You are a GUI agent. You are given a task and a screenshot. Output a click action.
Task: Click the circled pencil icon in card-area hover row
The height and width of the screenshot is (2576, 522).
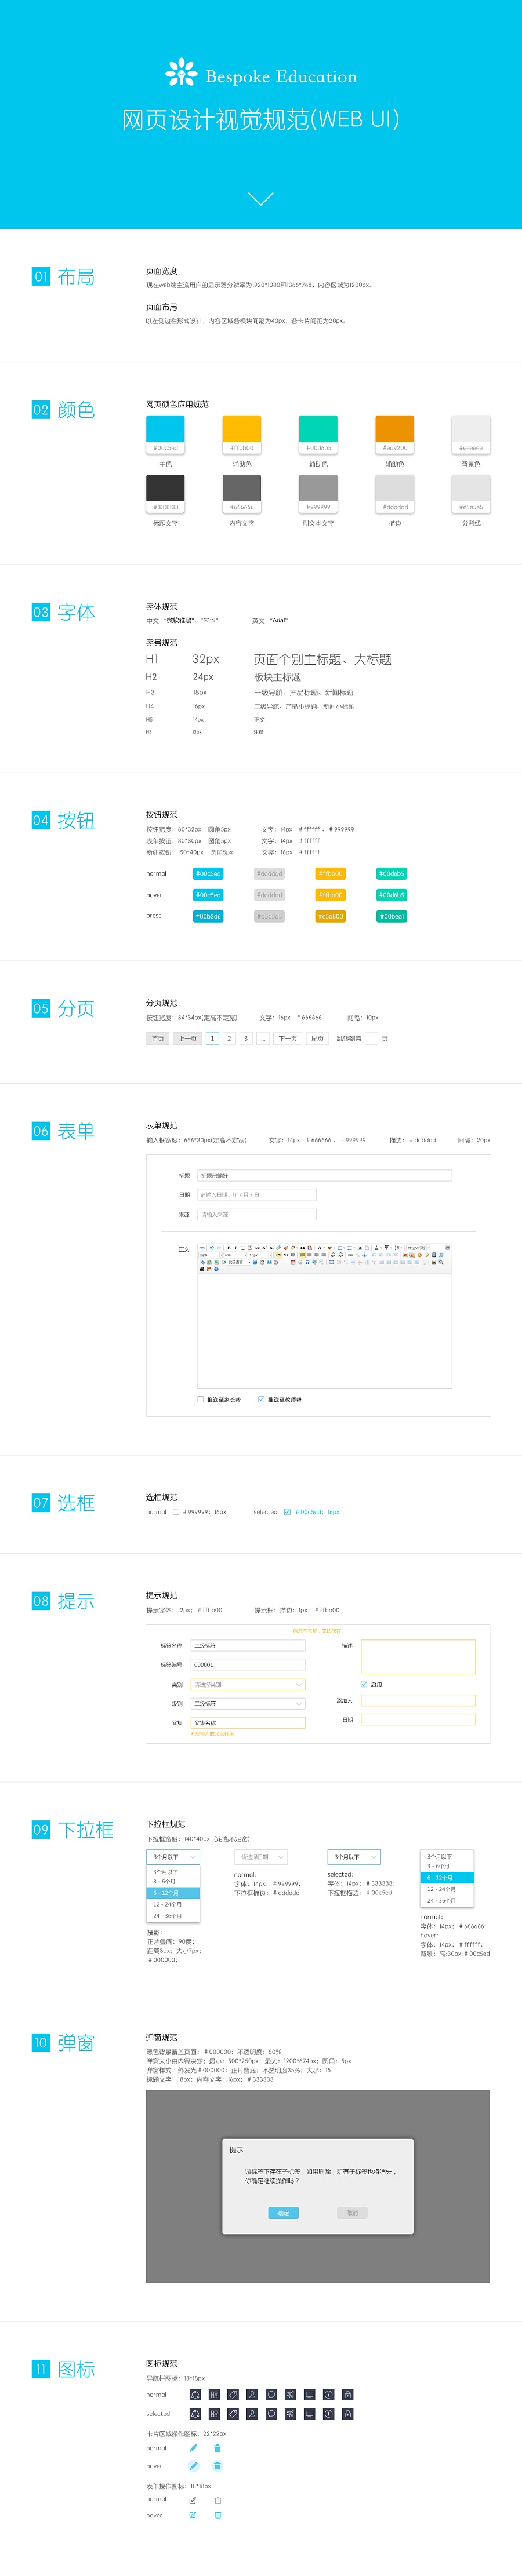coord(194,2466)
